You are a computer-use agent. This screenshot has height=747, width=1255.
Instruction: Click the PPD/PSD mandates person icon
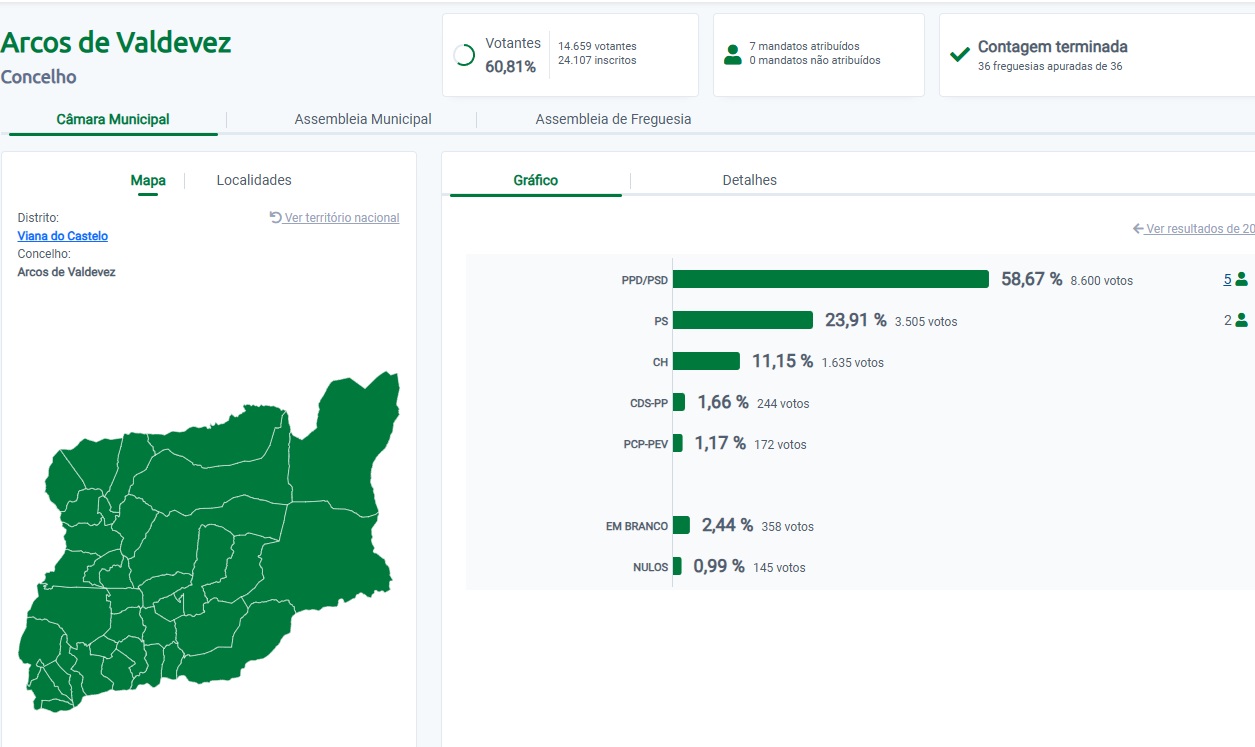tap(1242, 279)
